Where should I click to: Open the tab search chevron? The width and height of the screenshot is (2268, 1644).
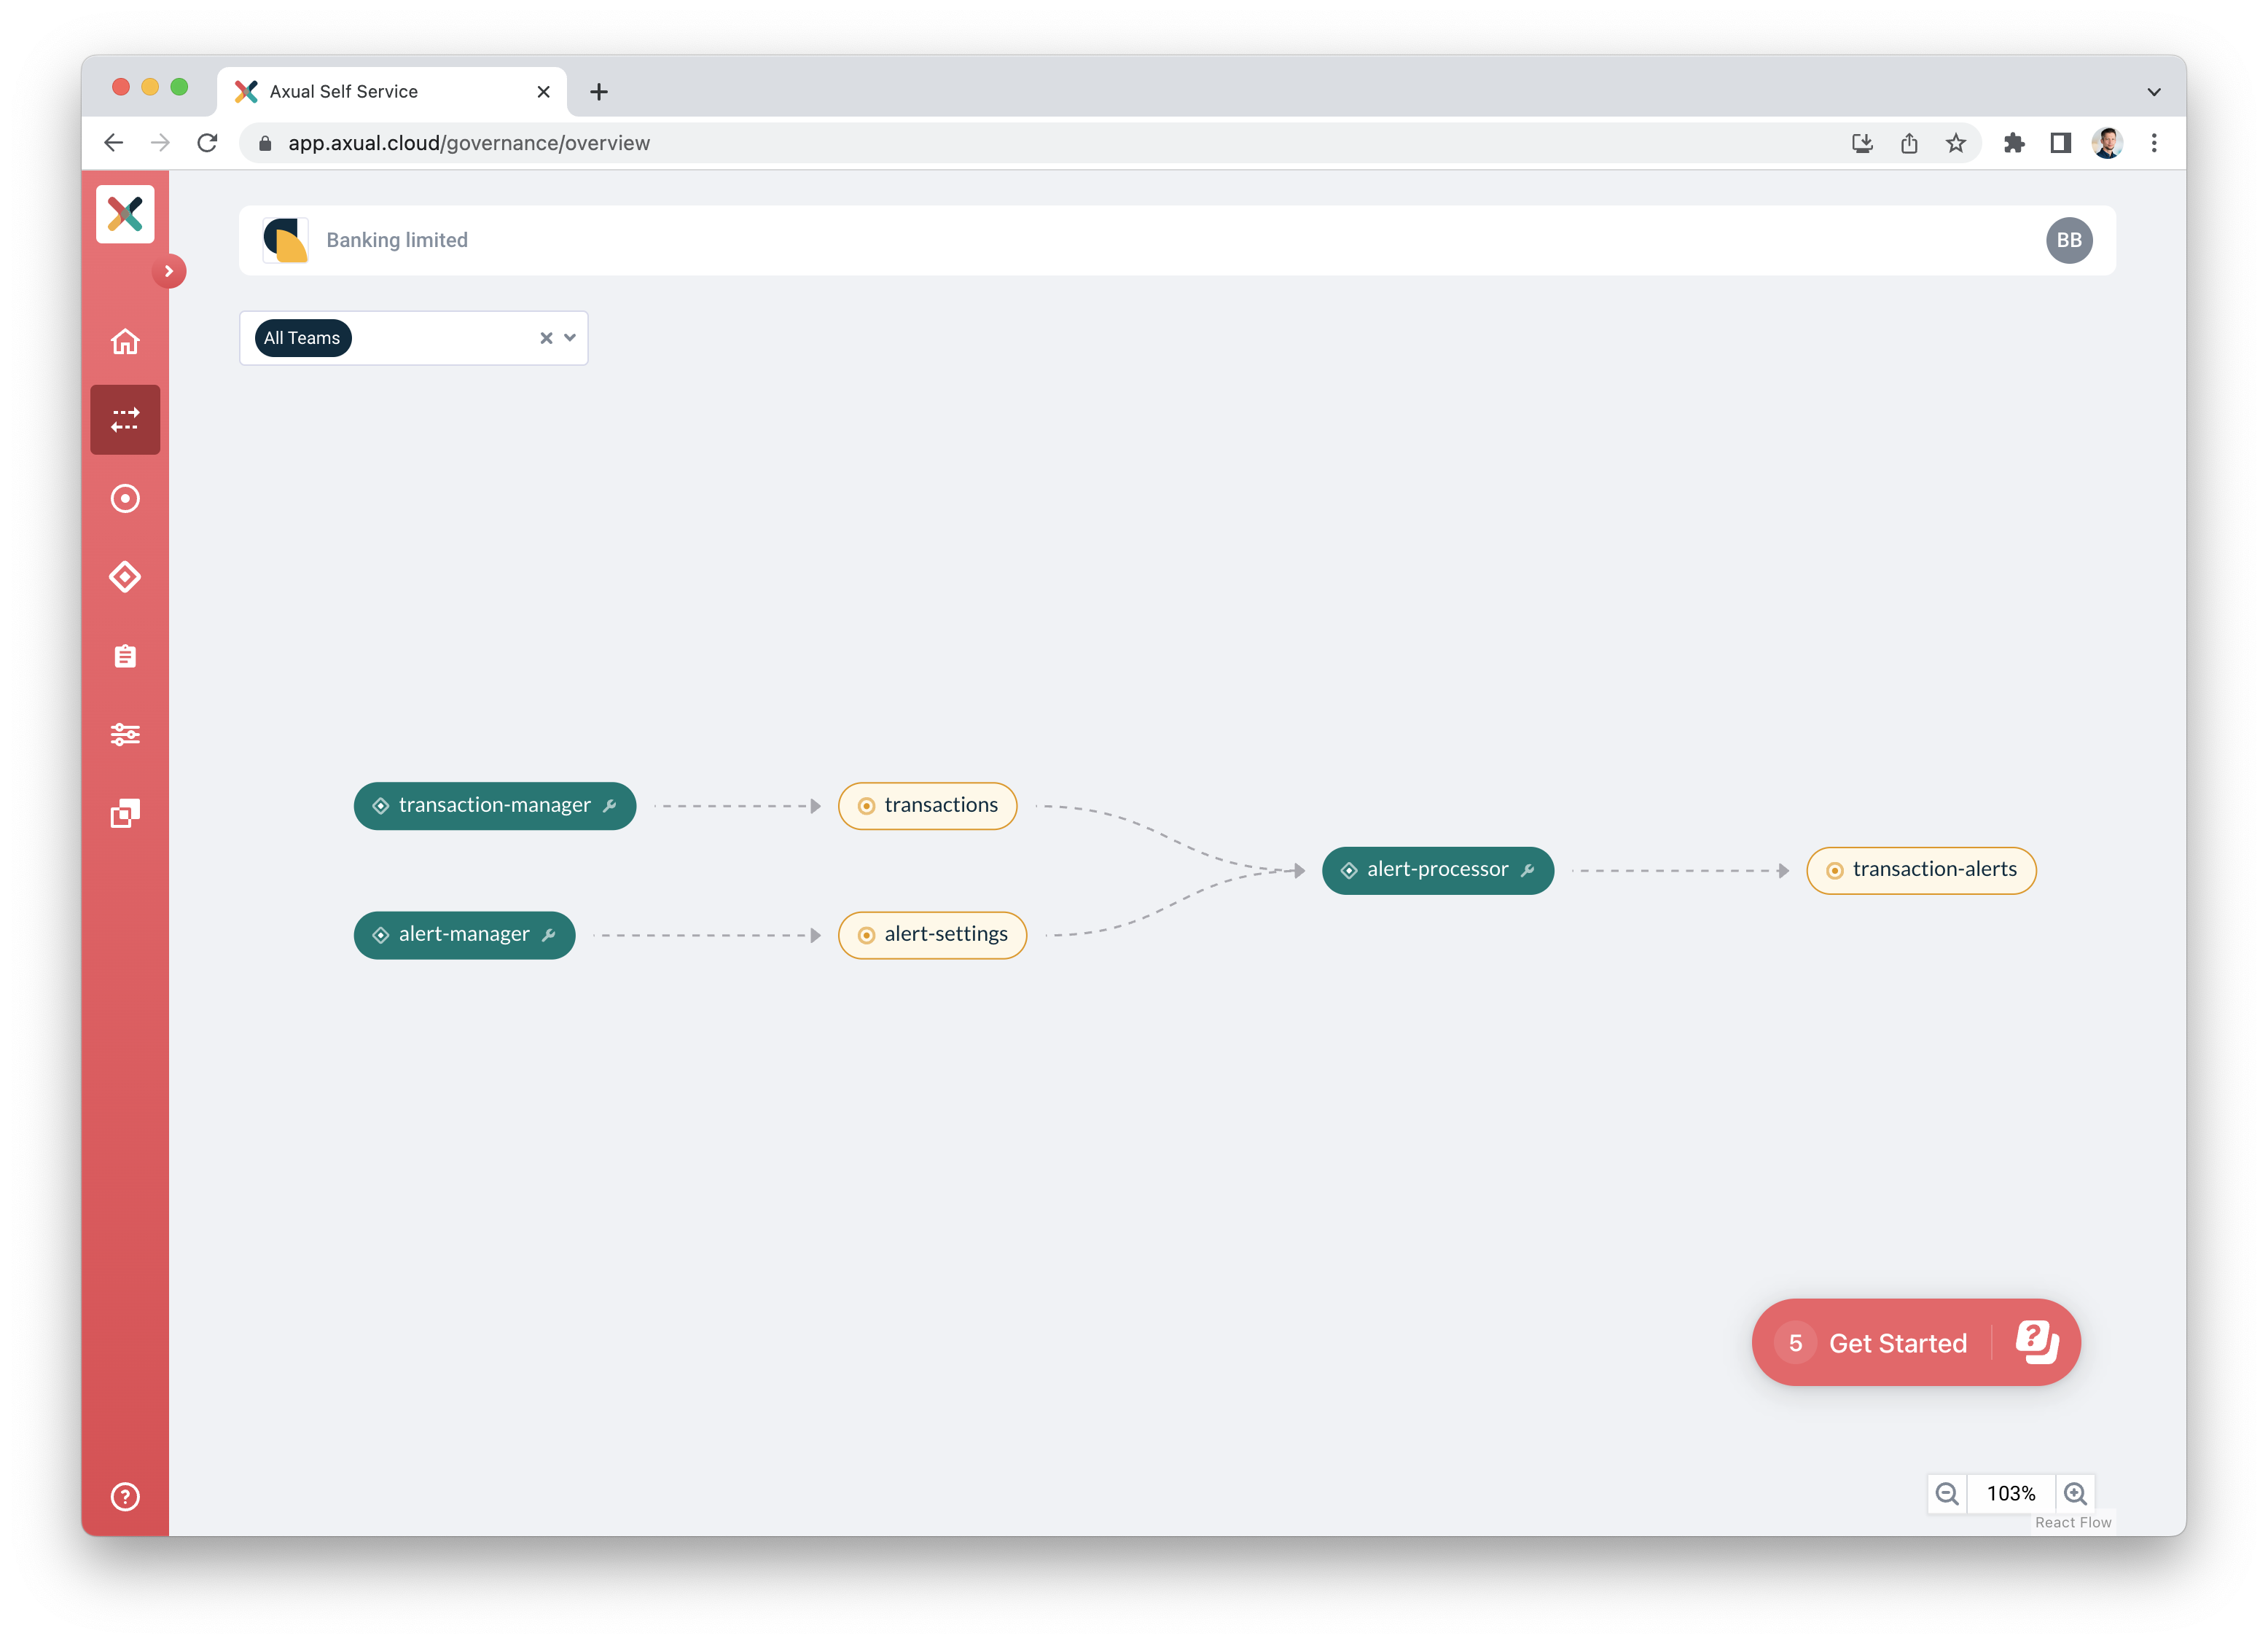pos(2154,91)
